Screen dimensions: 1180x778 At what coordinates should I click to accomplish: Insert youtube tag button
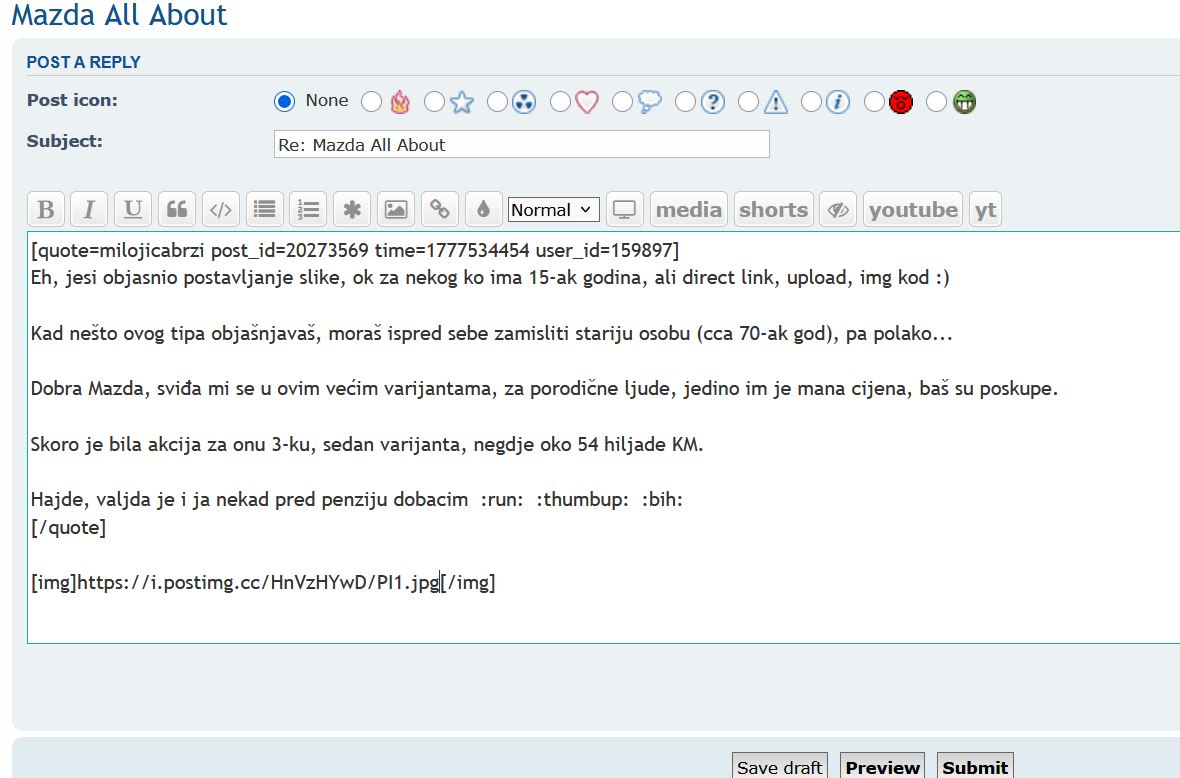coord(913,209)
